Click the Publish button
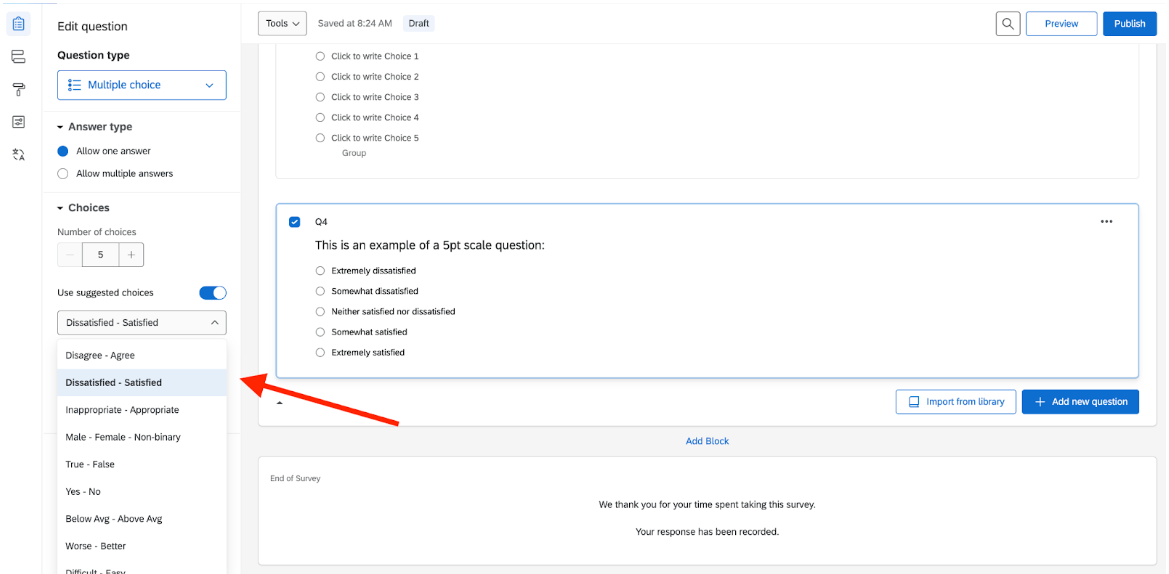Image resolution: width=1169 pixels, height=574 pixels. point(1129,24)
